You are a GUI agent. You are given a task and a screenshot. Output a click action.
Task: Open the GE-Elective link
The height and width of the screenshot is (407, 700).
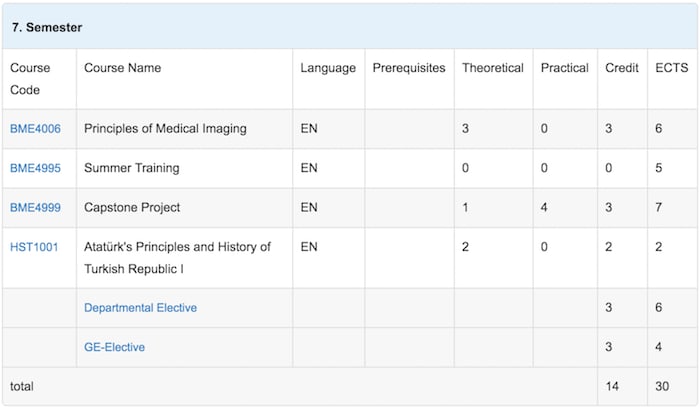[114, 347]
